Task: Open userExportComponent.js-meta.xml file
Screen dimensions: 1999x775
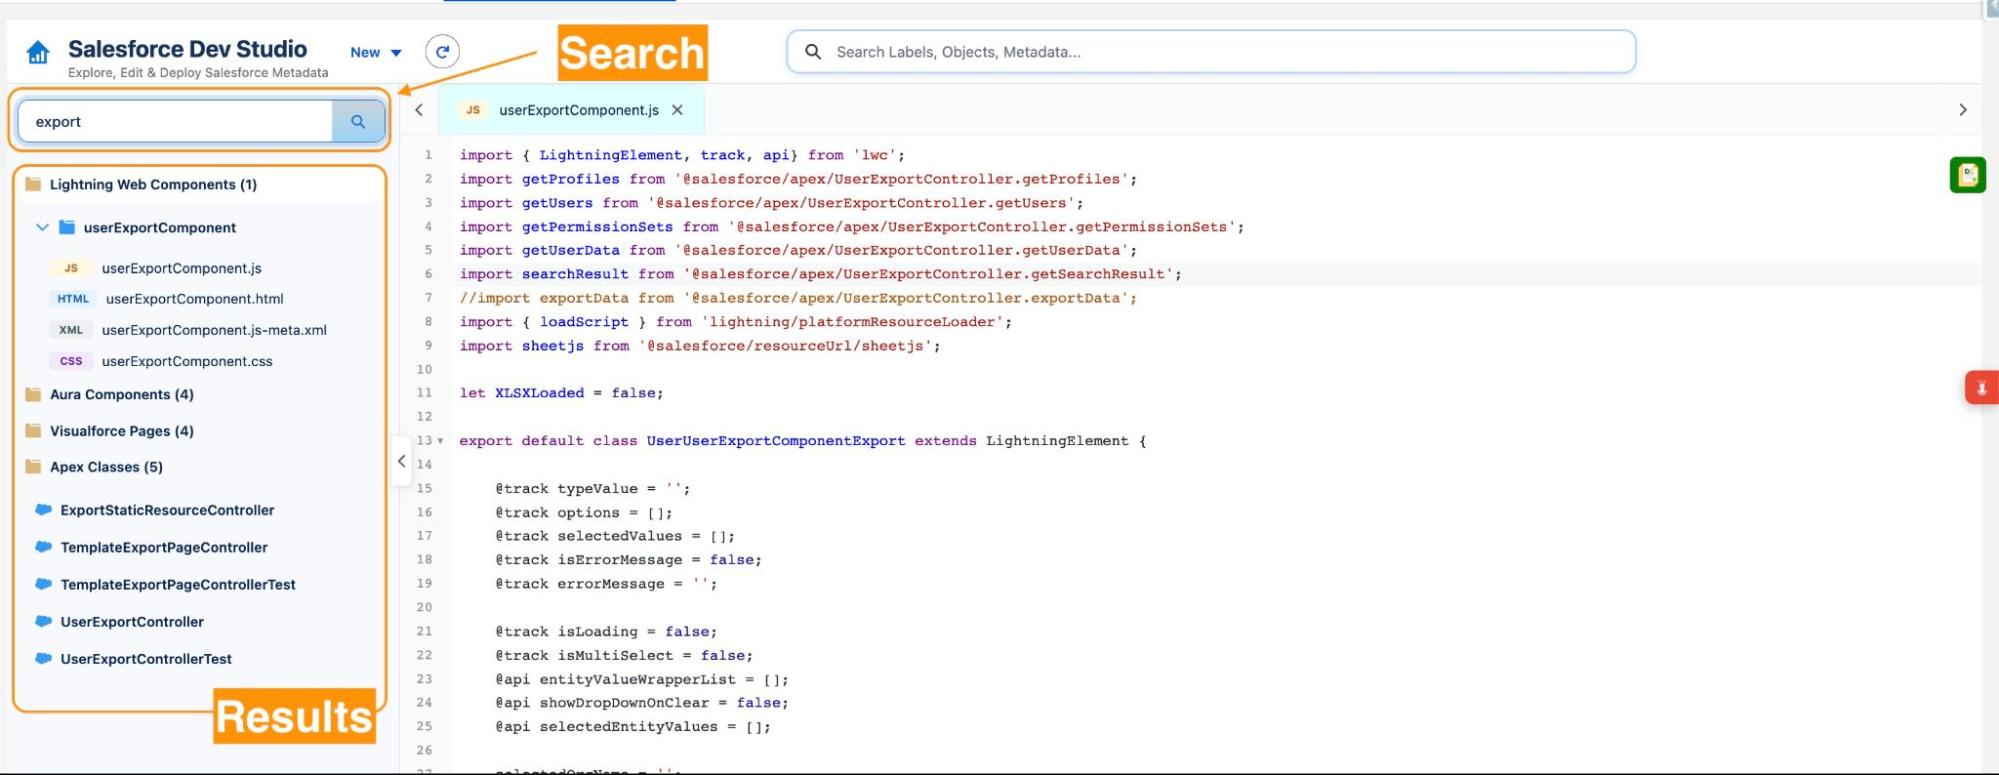Action: pos(214,330)
